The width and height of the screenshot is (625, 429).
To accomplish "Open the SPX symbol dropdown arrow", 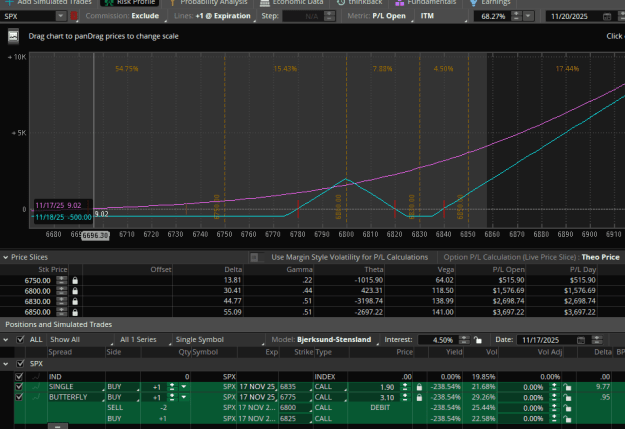I will point(61,16).
